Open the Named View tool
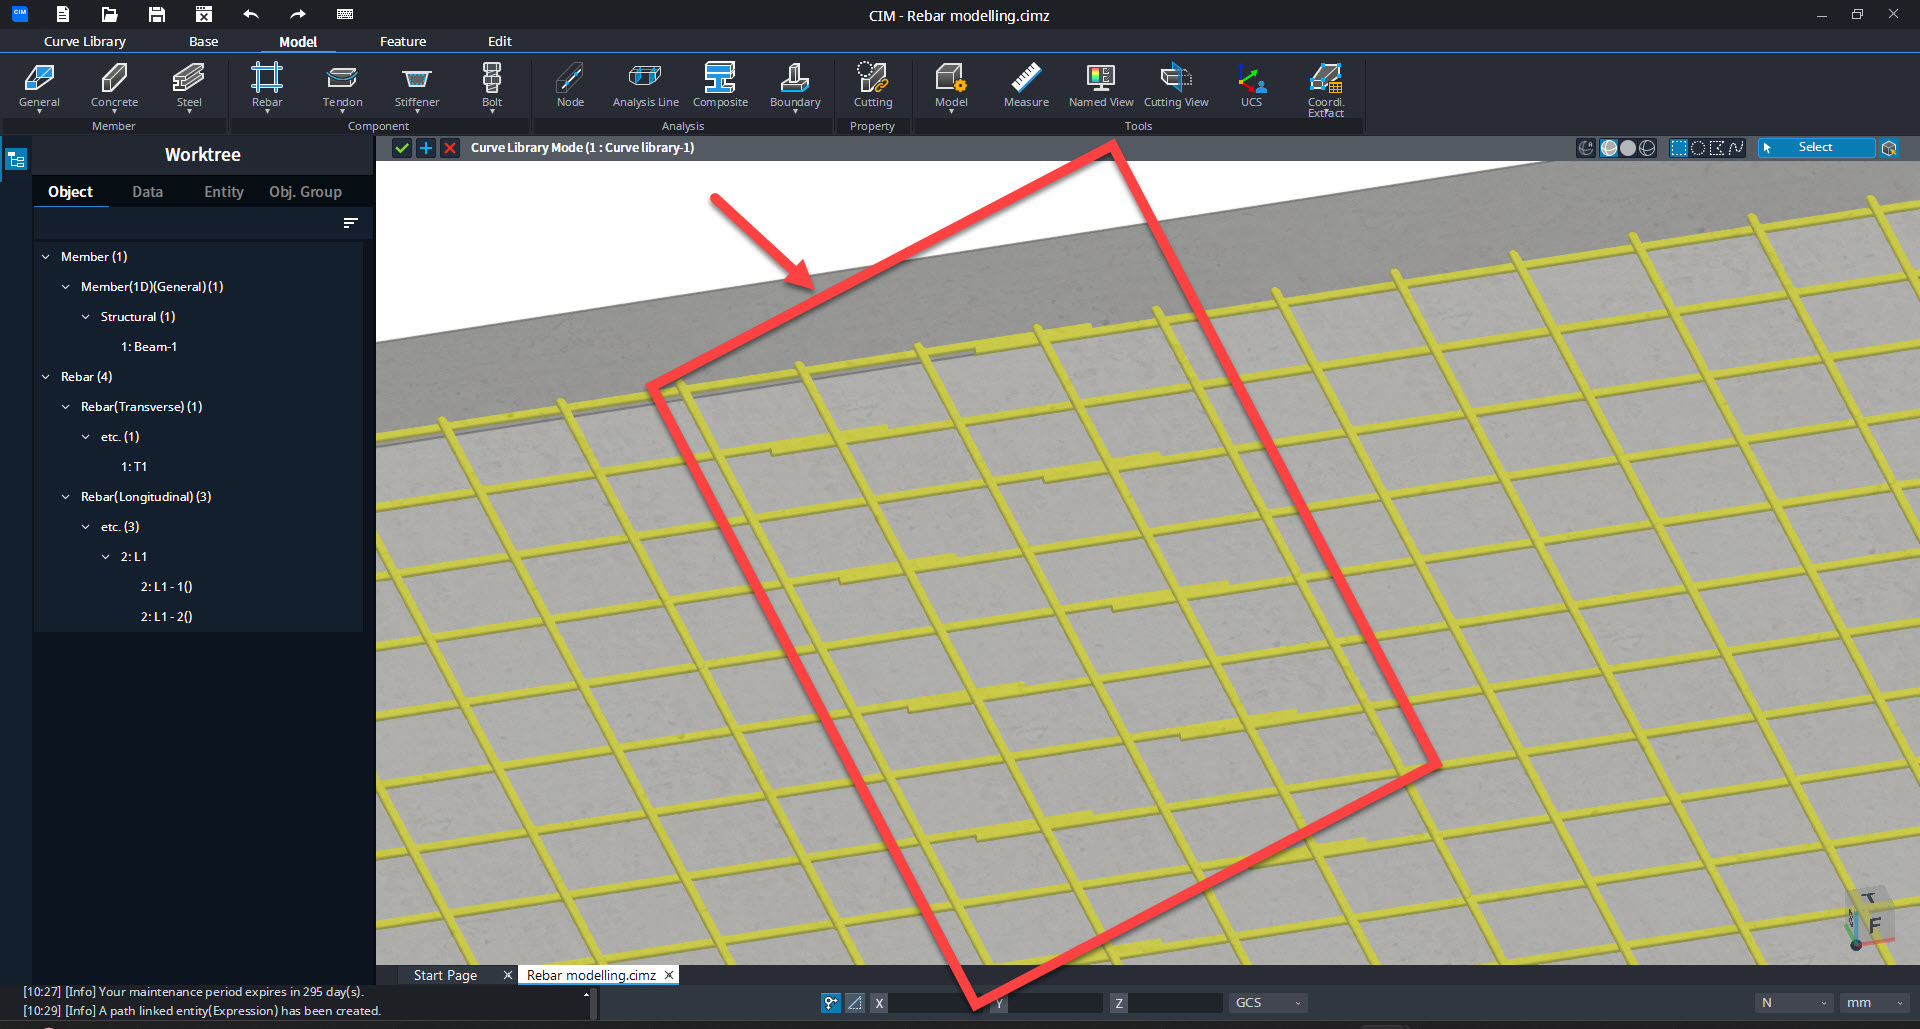Screen dimensions: 1920x1029 (1101, 86)
